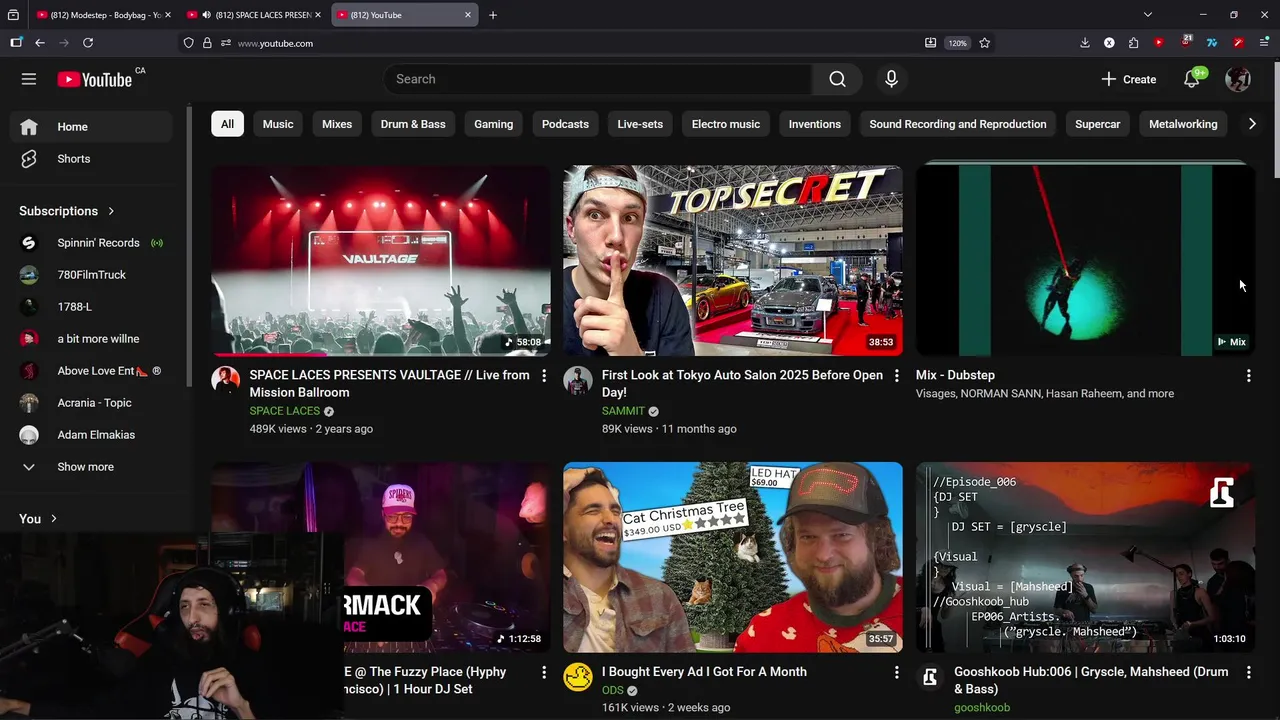
Task: Select the Sound Recording and Reproduction chip
Action: coord(958,124)
